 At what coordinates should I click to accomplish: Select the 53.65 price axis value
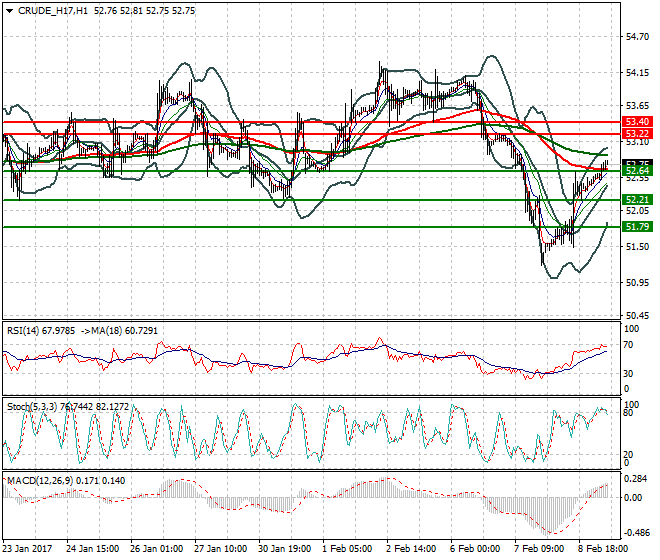[637, 105]
